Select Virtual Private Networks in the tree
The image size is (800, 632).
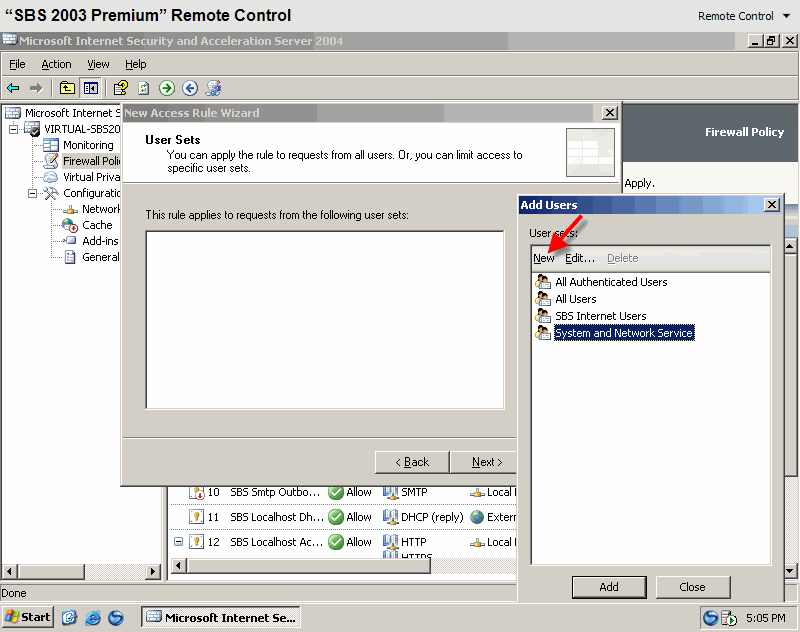[91, 177]
